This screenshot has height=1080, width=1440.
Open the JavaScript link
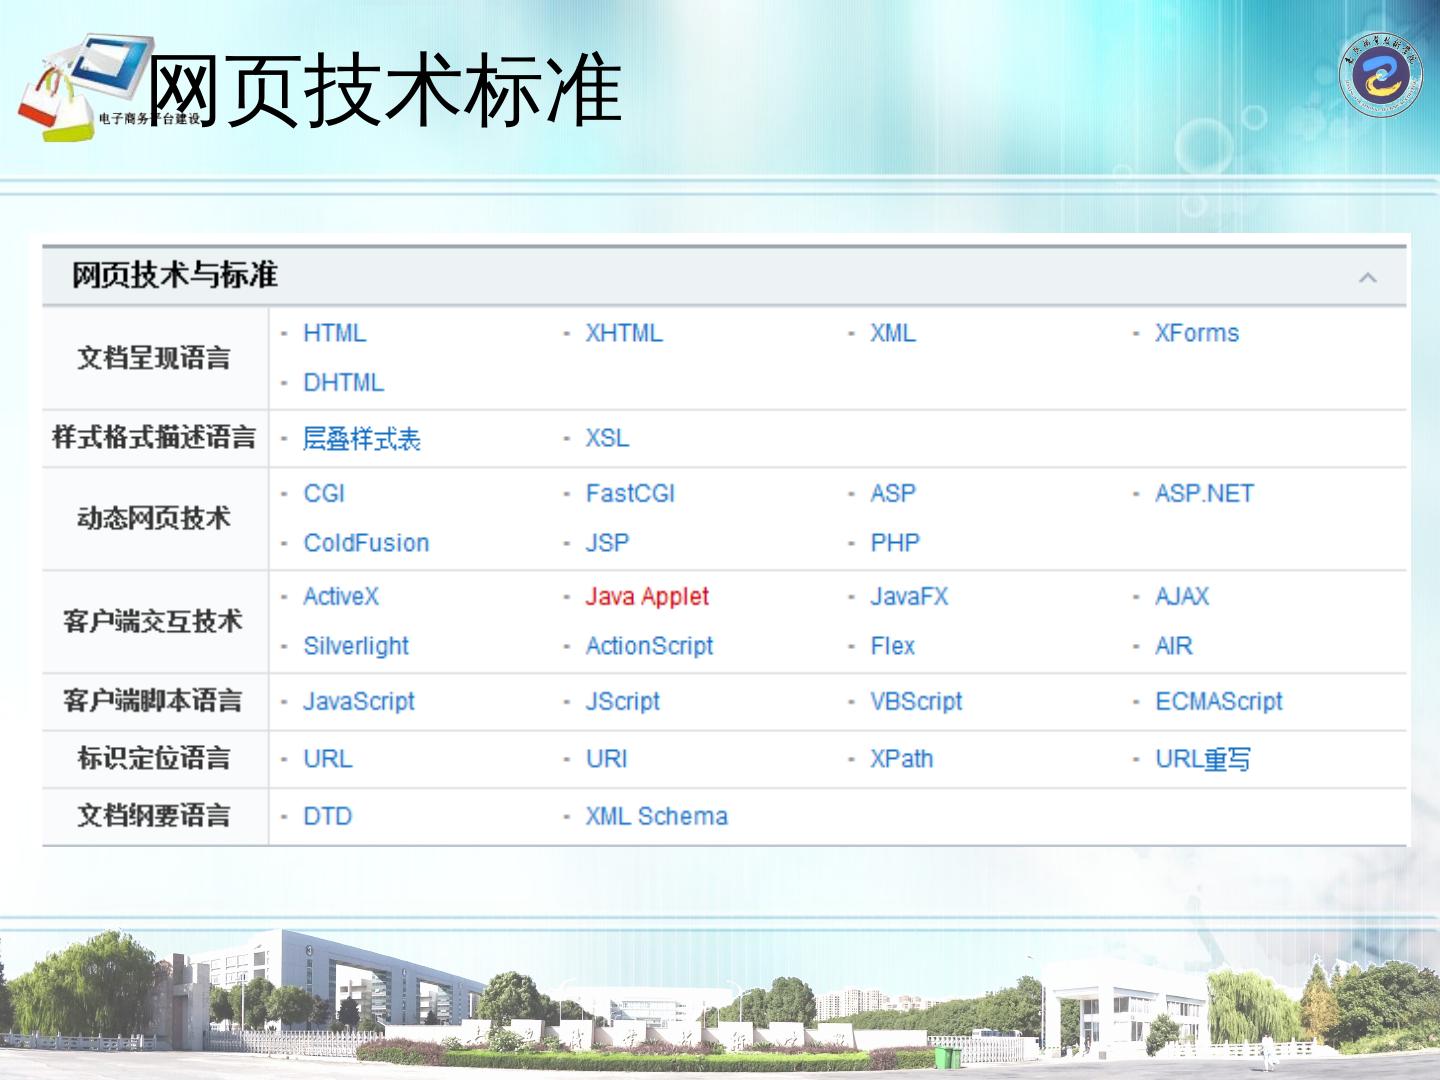pyautogui.click(x=358, y=702)
